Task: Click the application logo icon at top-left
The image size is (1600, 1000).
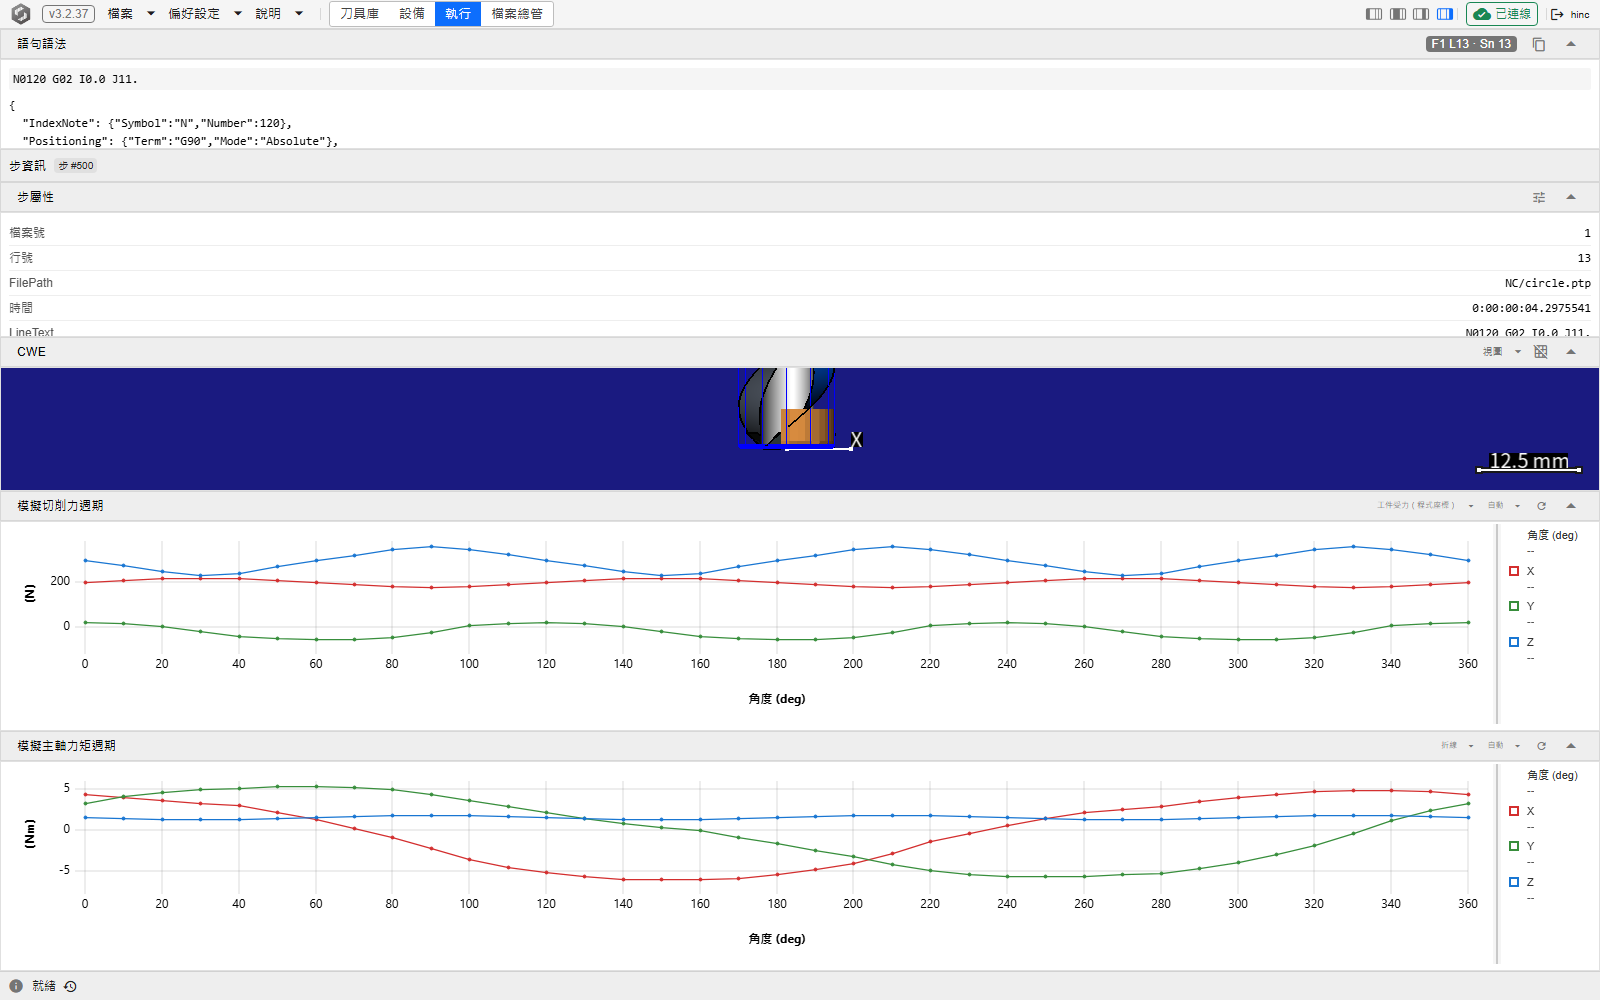Action: click(20, 14)
